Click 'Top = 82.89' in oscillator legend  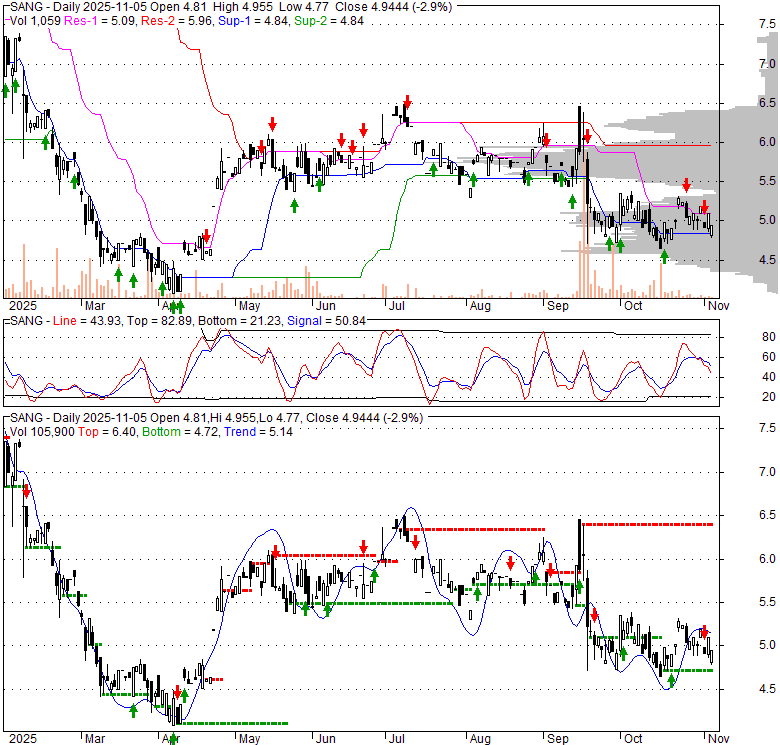[x=159, y=321]
